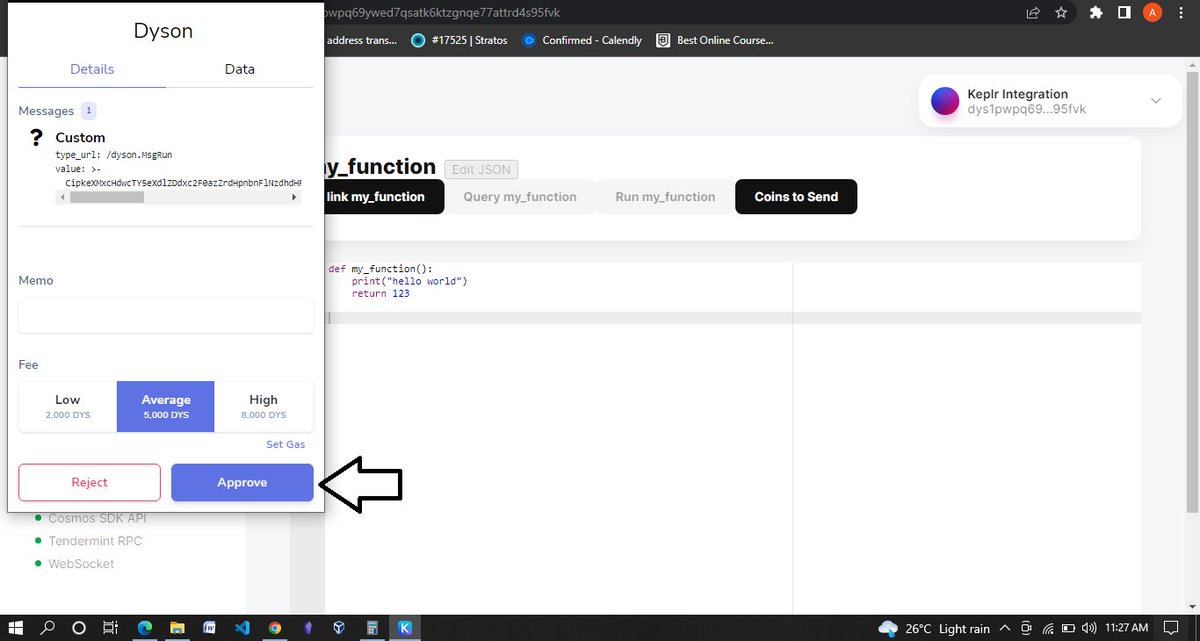Click the Coins to Send button
Image resolution: width=1200 pixels, height=641 pixels.
click(796, 197)
